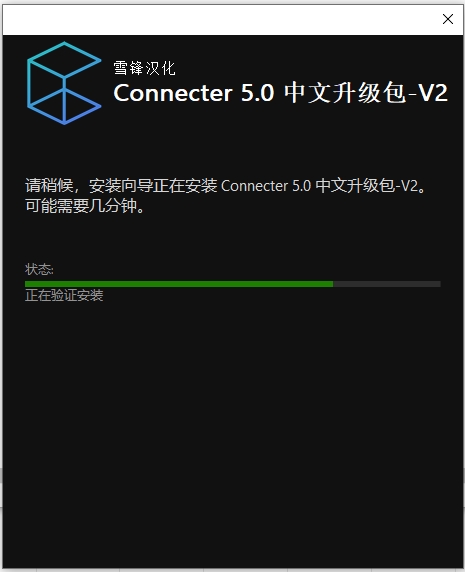Click the 请稍候 message line
Viewport: 465px width, 572px height.
(x=225, y=186)
